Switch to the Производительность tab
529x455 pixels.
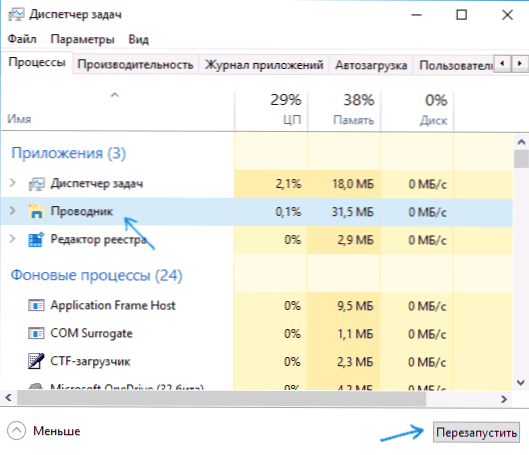tap(135, 64)
